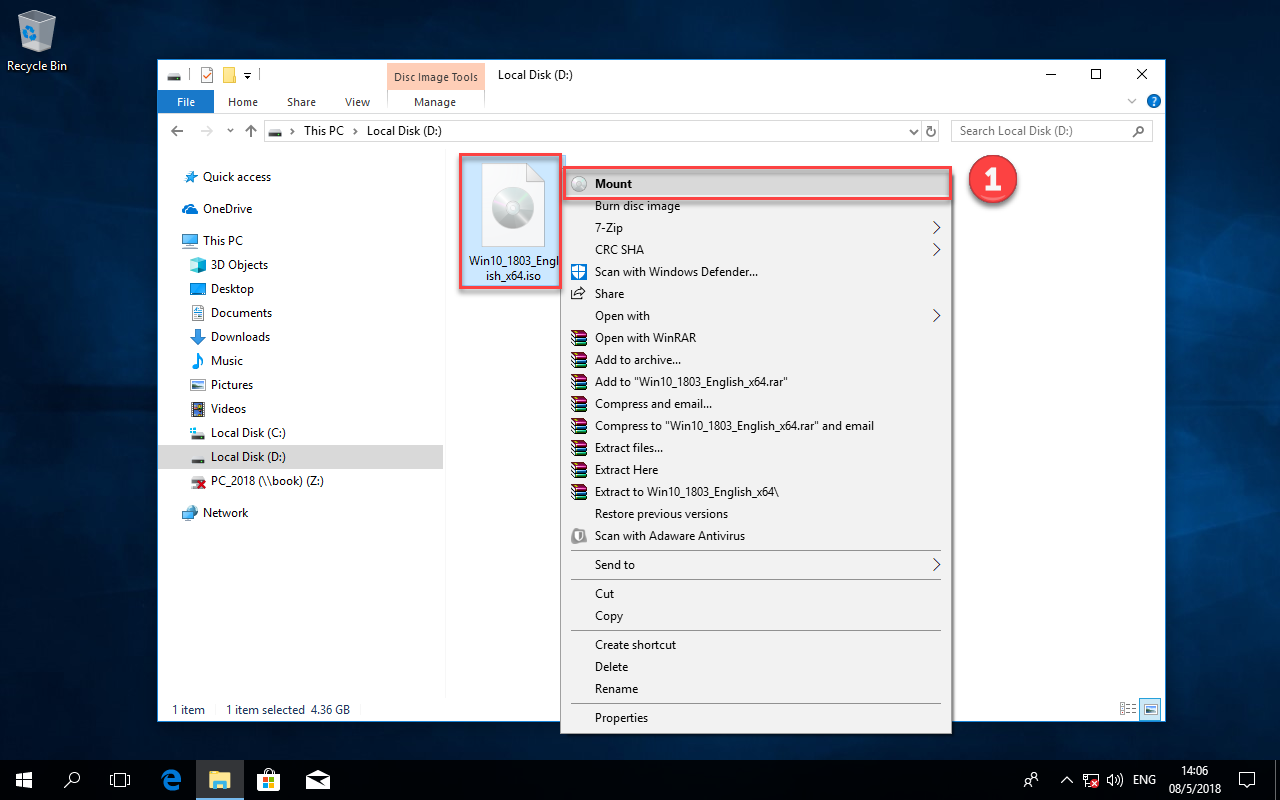The width and height of the screenshot is (1280, 800).
Task: Expand the Send to submenu
Action: (x=756, y=565)
